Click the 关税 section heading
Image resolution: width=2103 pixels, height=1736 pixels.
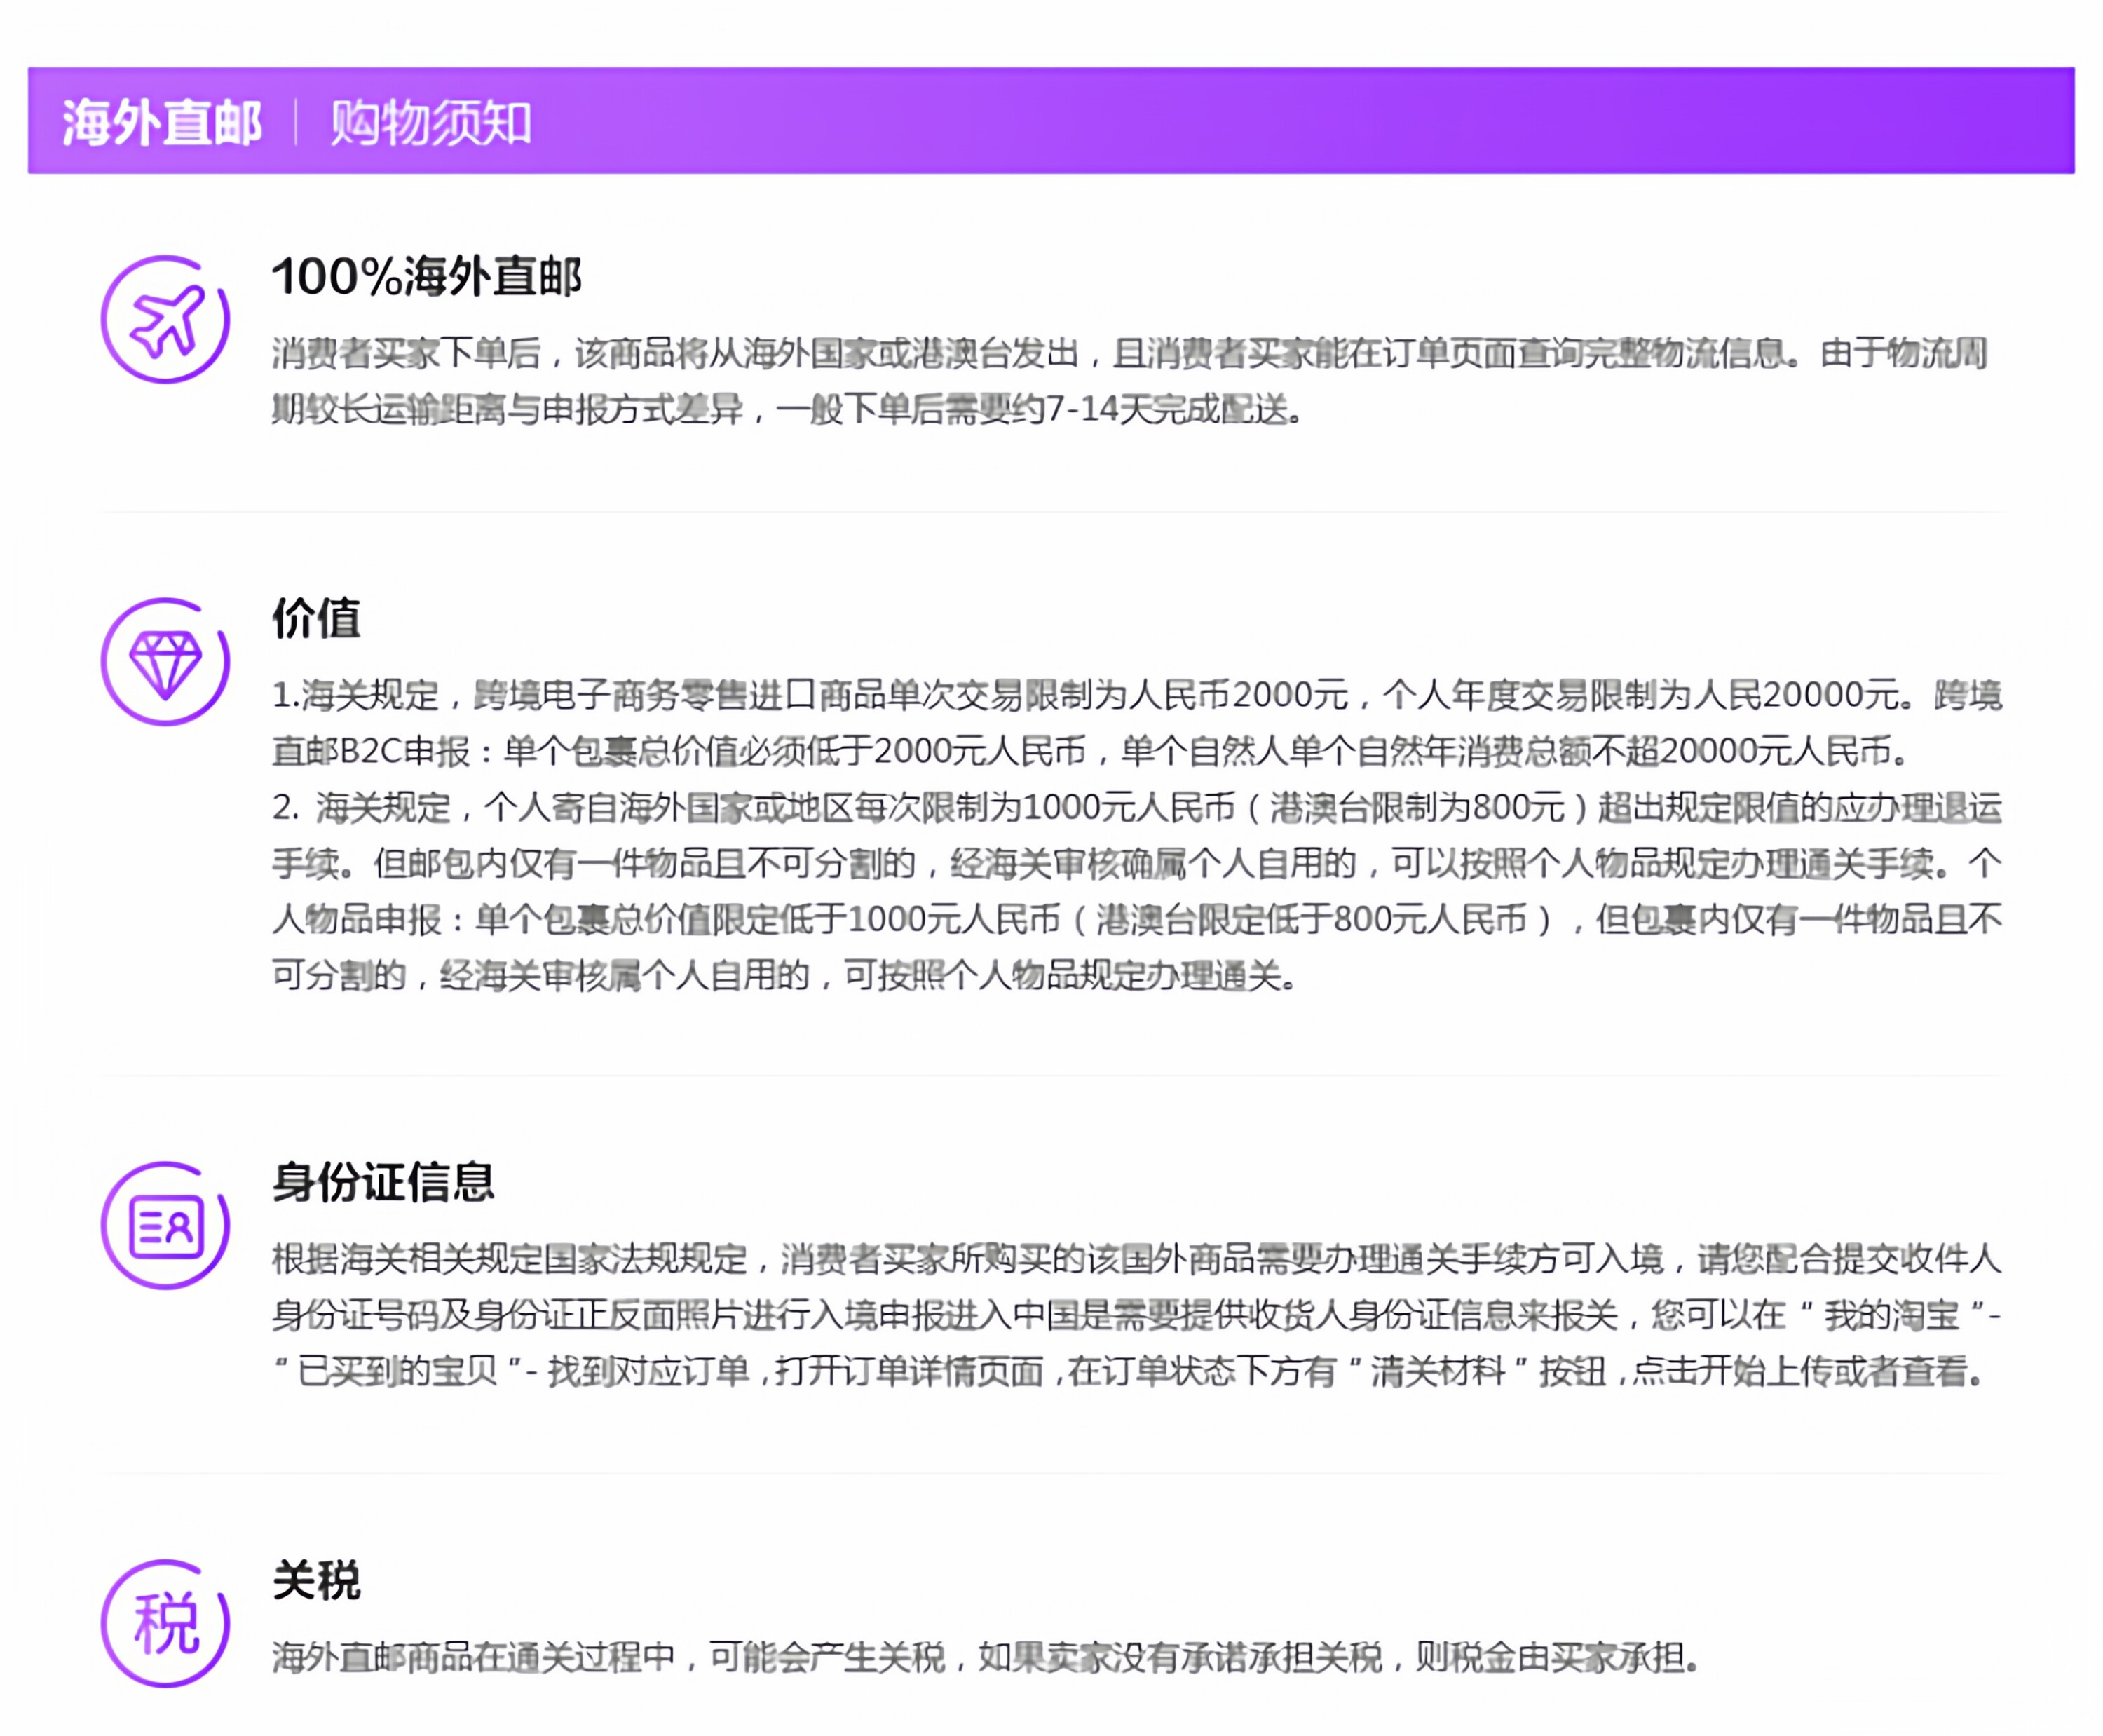click(x=316, y=1580)
